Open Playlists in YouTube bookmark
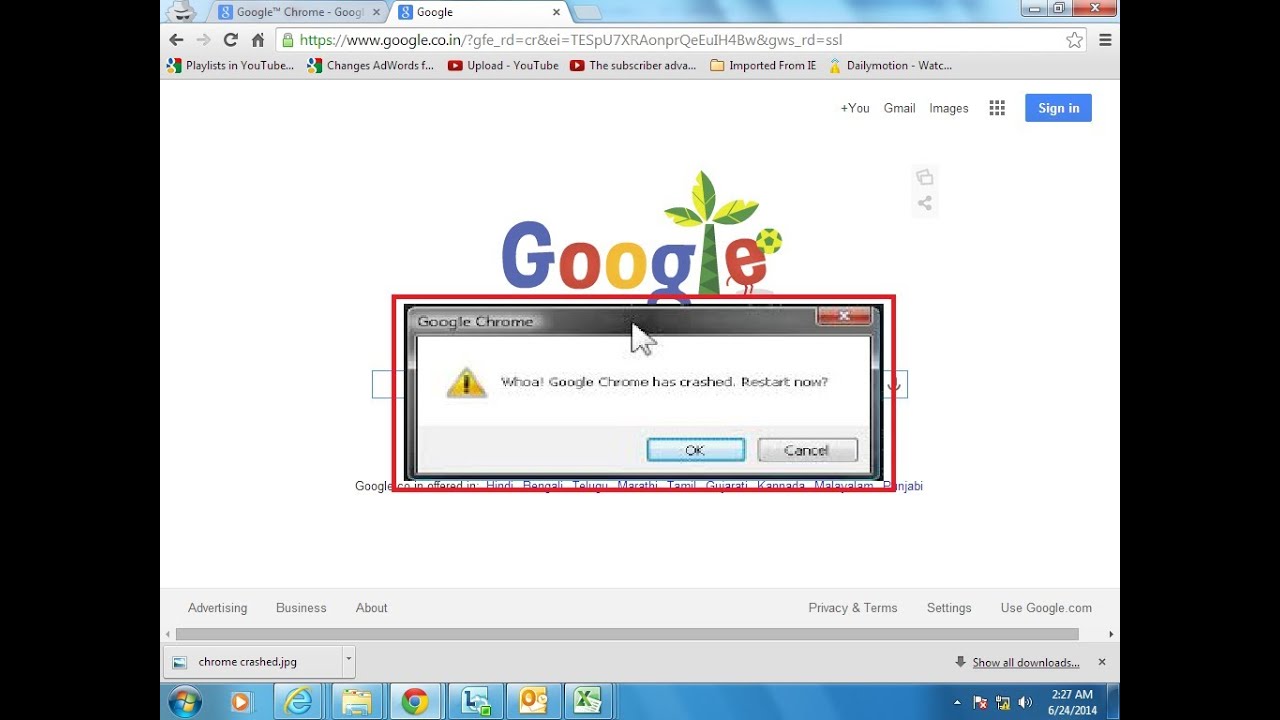The image size is (1280, 720). (x=231, y=65)
